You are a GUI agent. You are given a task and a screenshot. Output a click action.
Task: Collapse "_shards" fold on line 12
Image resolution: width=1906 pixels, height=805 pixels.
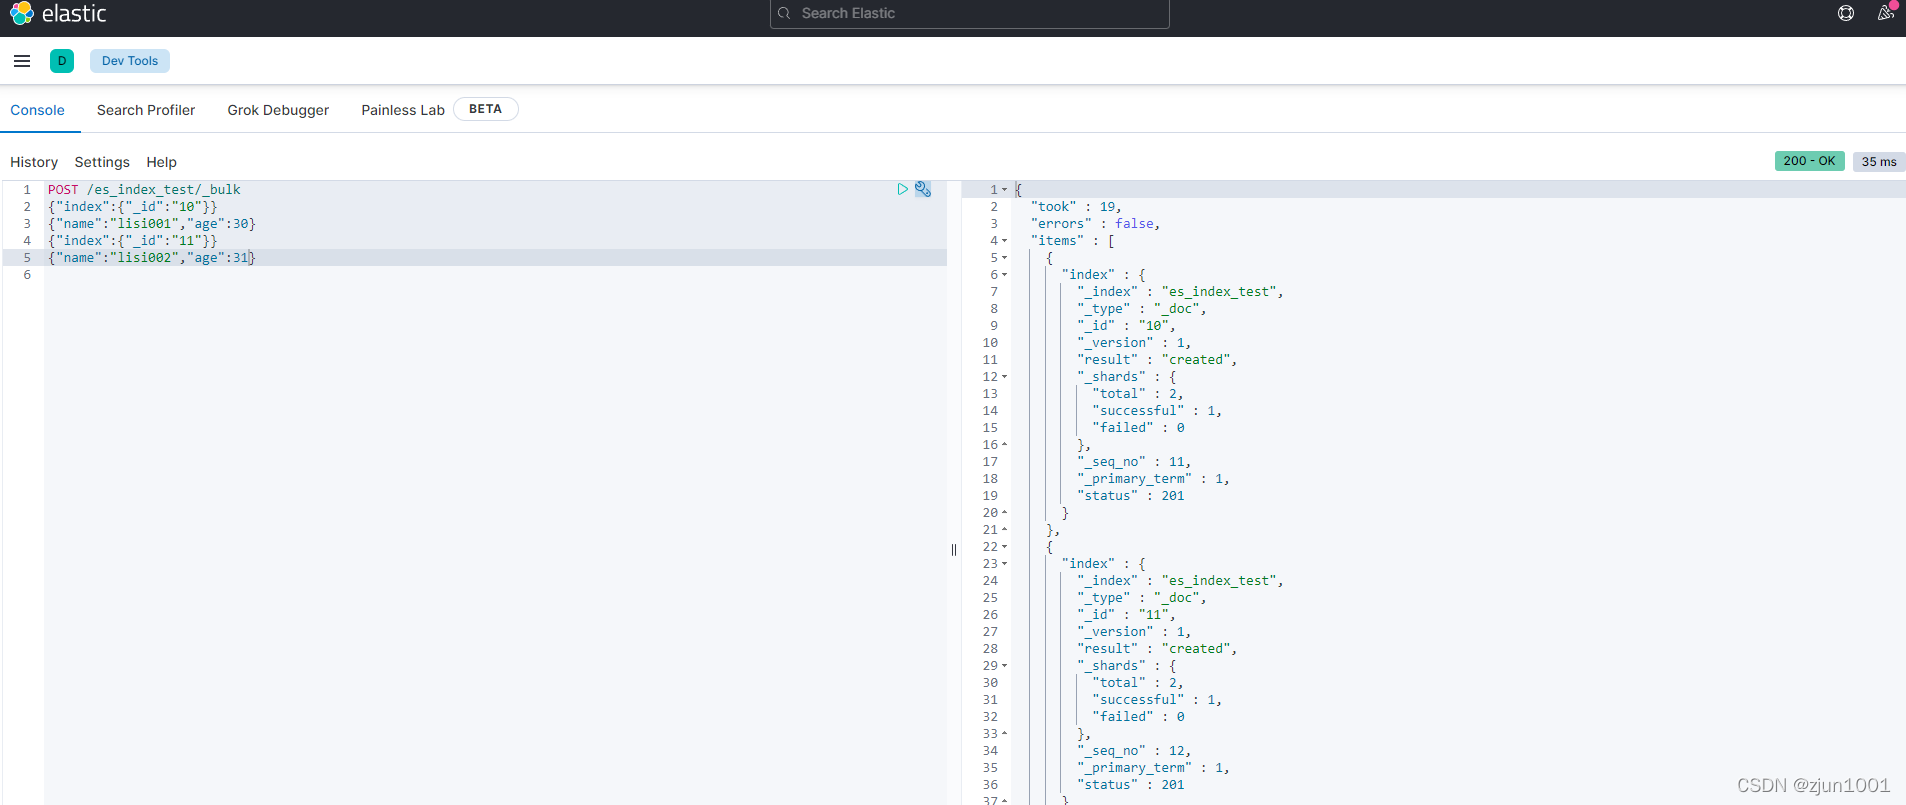(x=1005, y=377)
